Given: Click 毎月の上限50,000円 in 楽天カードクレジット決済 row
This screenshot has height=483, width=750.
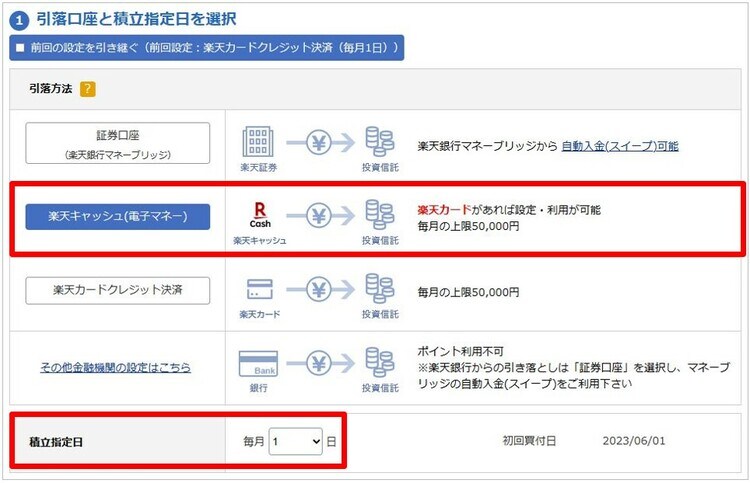Looking at the screenshot, I should pyautogui.click(x=468, y=292).
